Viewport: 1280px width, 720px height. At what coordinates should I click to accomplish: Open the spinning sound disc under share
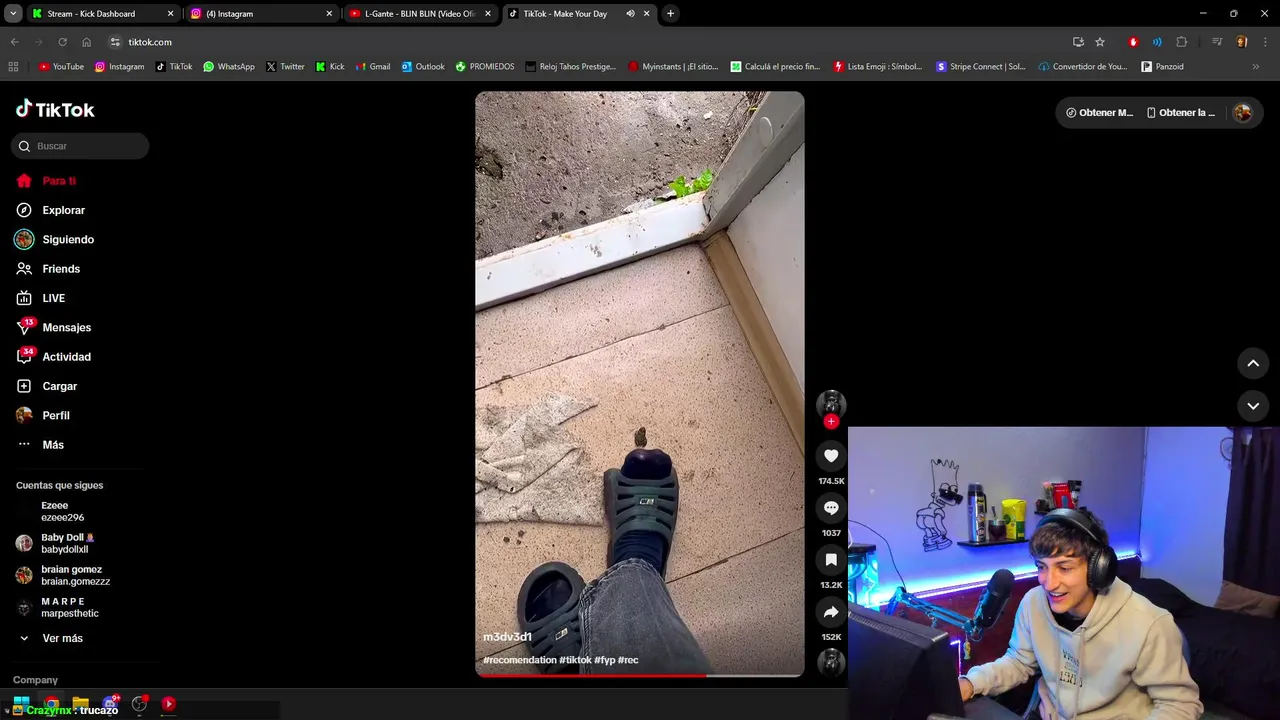(x=831, y=662)
